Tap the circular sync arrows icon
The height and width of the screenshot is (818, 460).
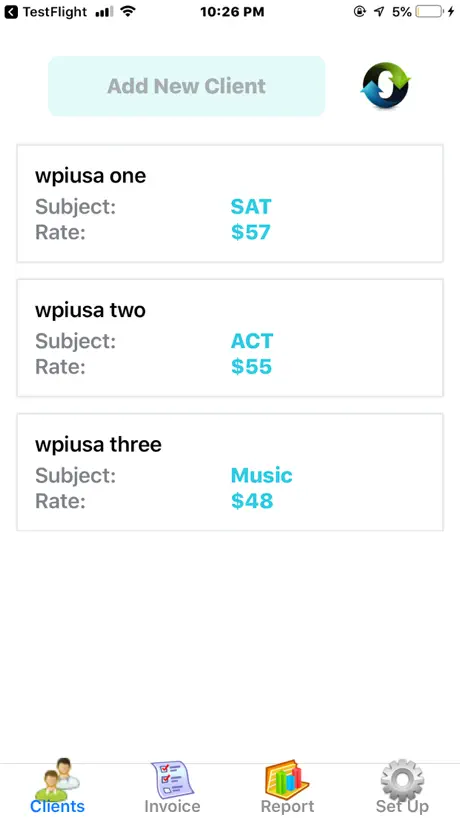tap(385, 86)
